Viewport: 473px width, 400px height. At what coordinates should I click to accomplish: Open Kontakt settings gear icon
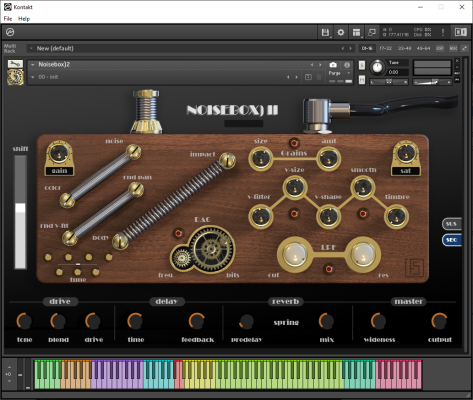point(341,32)
